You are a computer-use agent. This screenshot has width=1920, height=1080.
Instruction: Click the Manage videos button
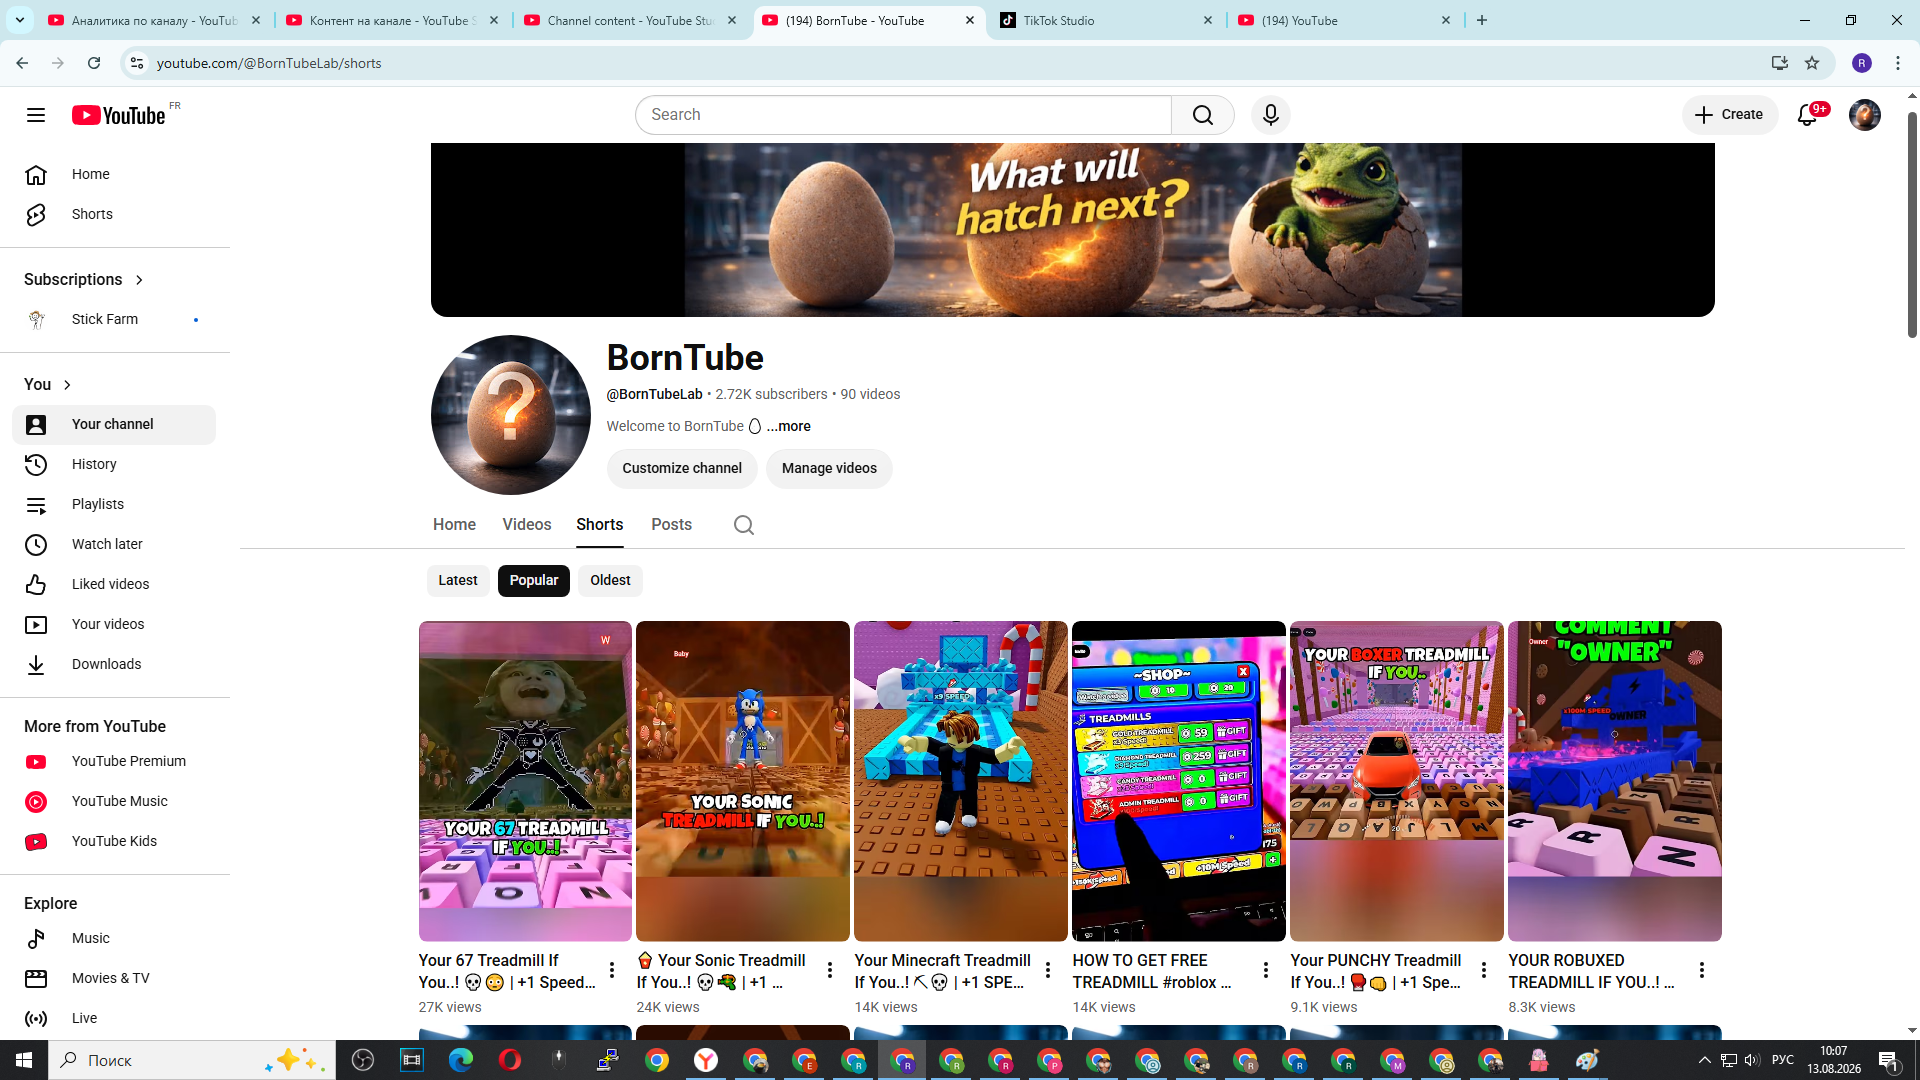pos(829,469)
